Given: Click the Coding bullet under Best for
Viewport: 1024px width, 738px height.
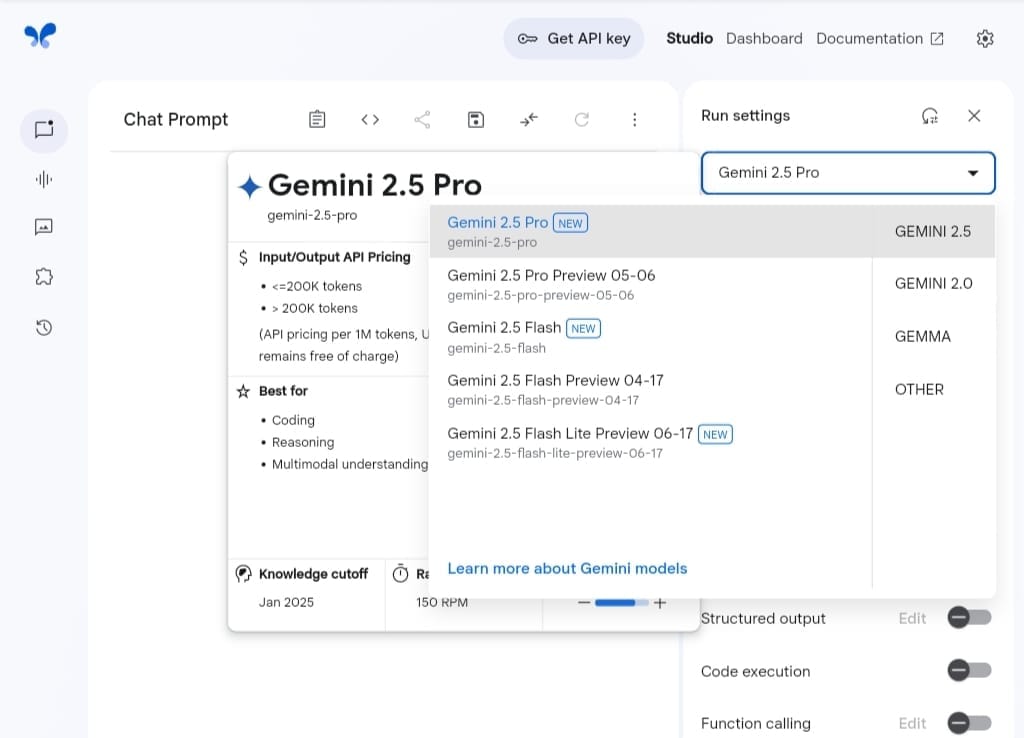Looking at the screenshot, I should coord(293,420).
